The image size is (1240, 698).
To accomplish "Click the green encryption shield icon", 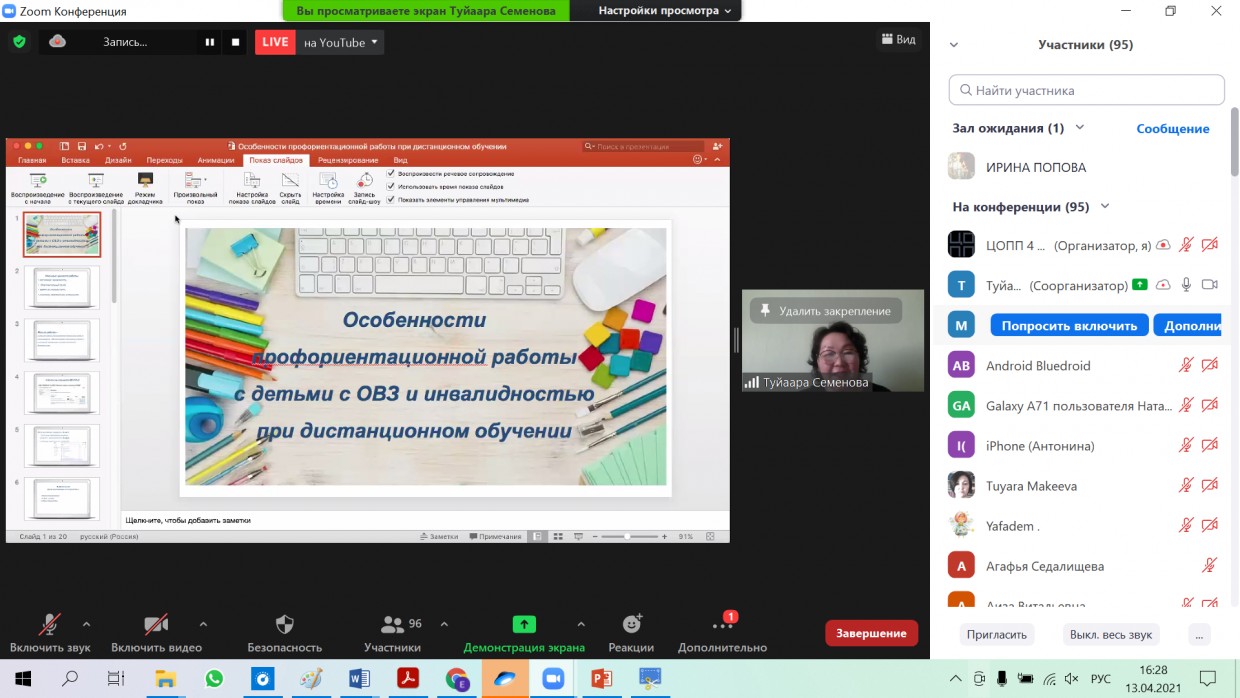I will point(19,42).
